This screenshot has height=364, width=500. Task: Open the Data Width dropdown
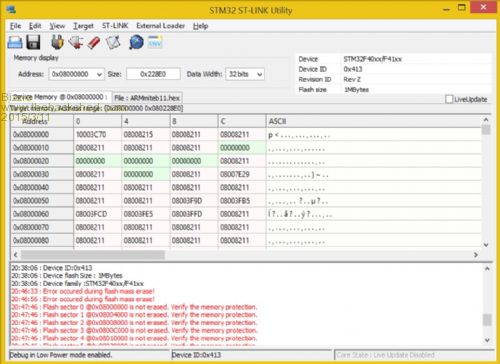pyautogui.click(x=260, y=74)
